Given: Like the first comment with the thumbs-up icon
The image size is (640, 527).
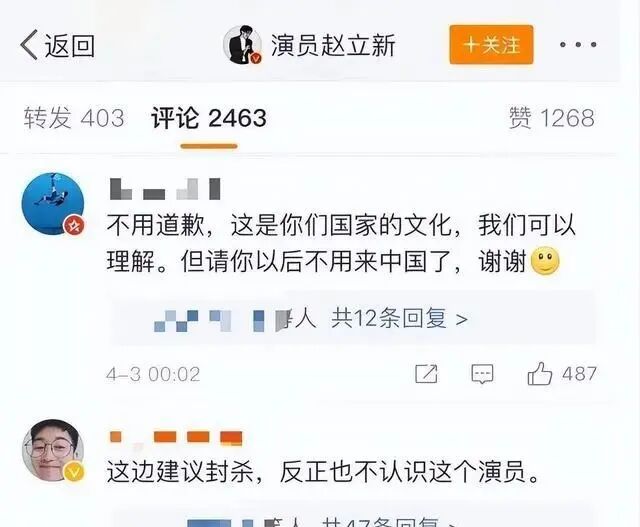Looking at the screenshot, I should click(540, 374).
